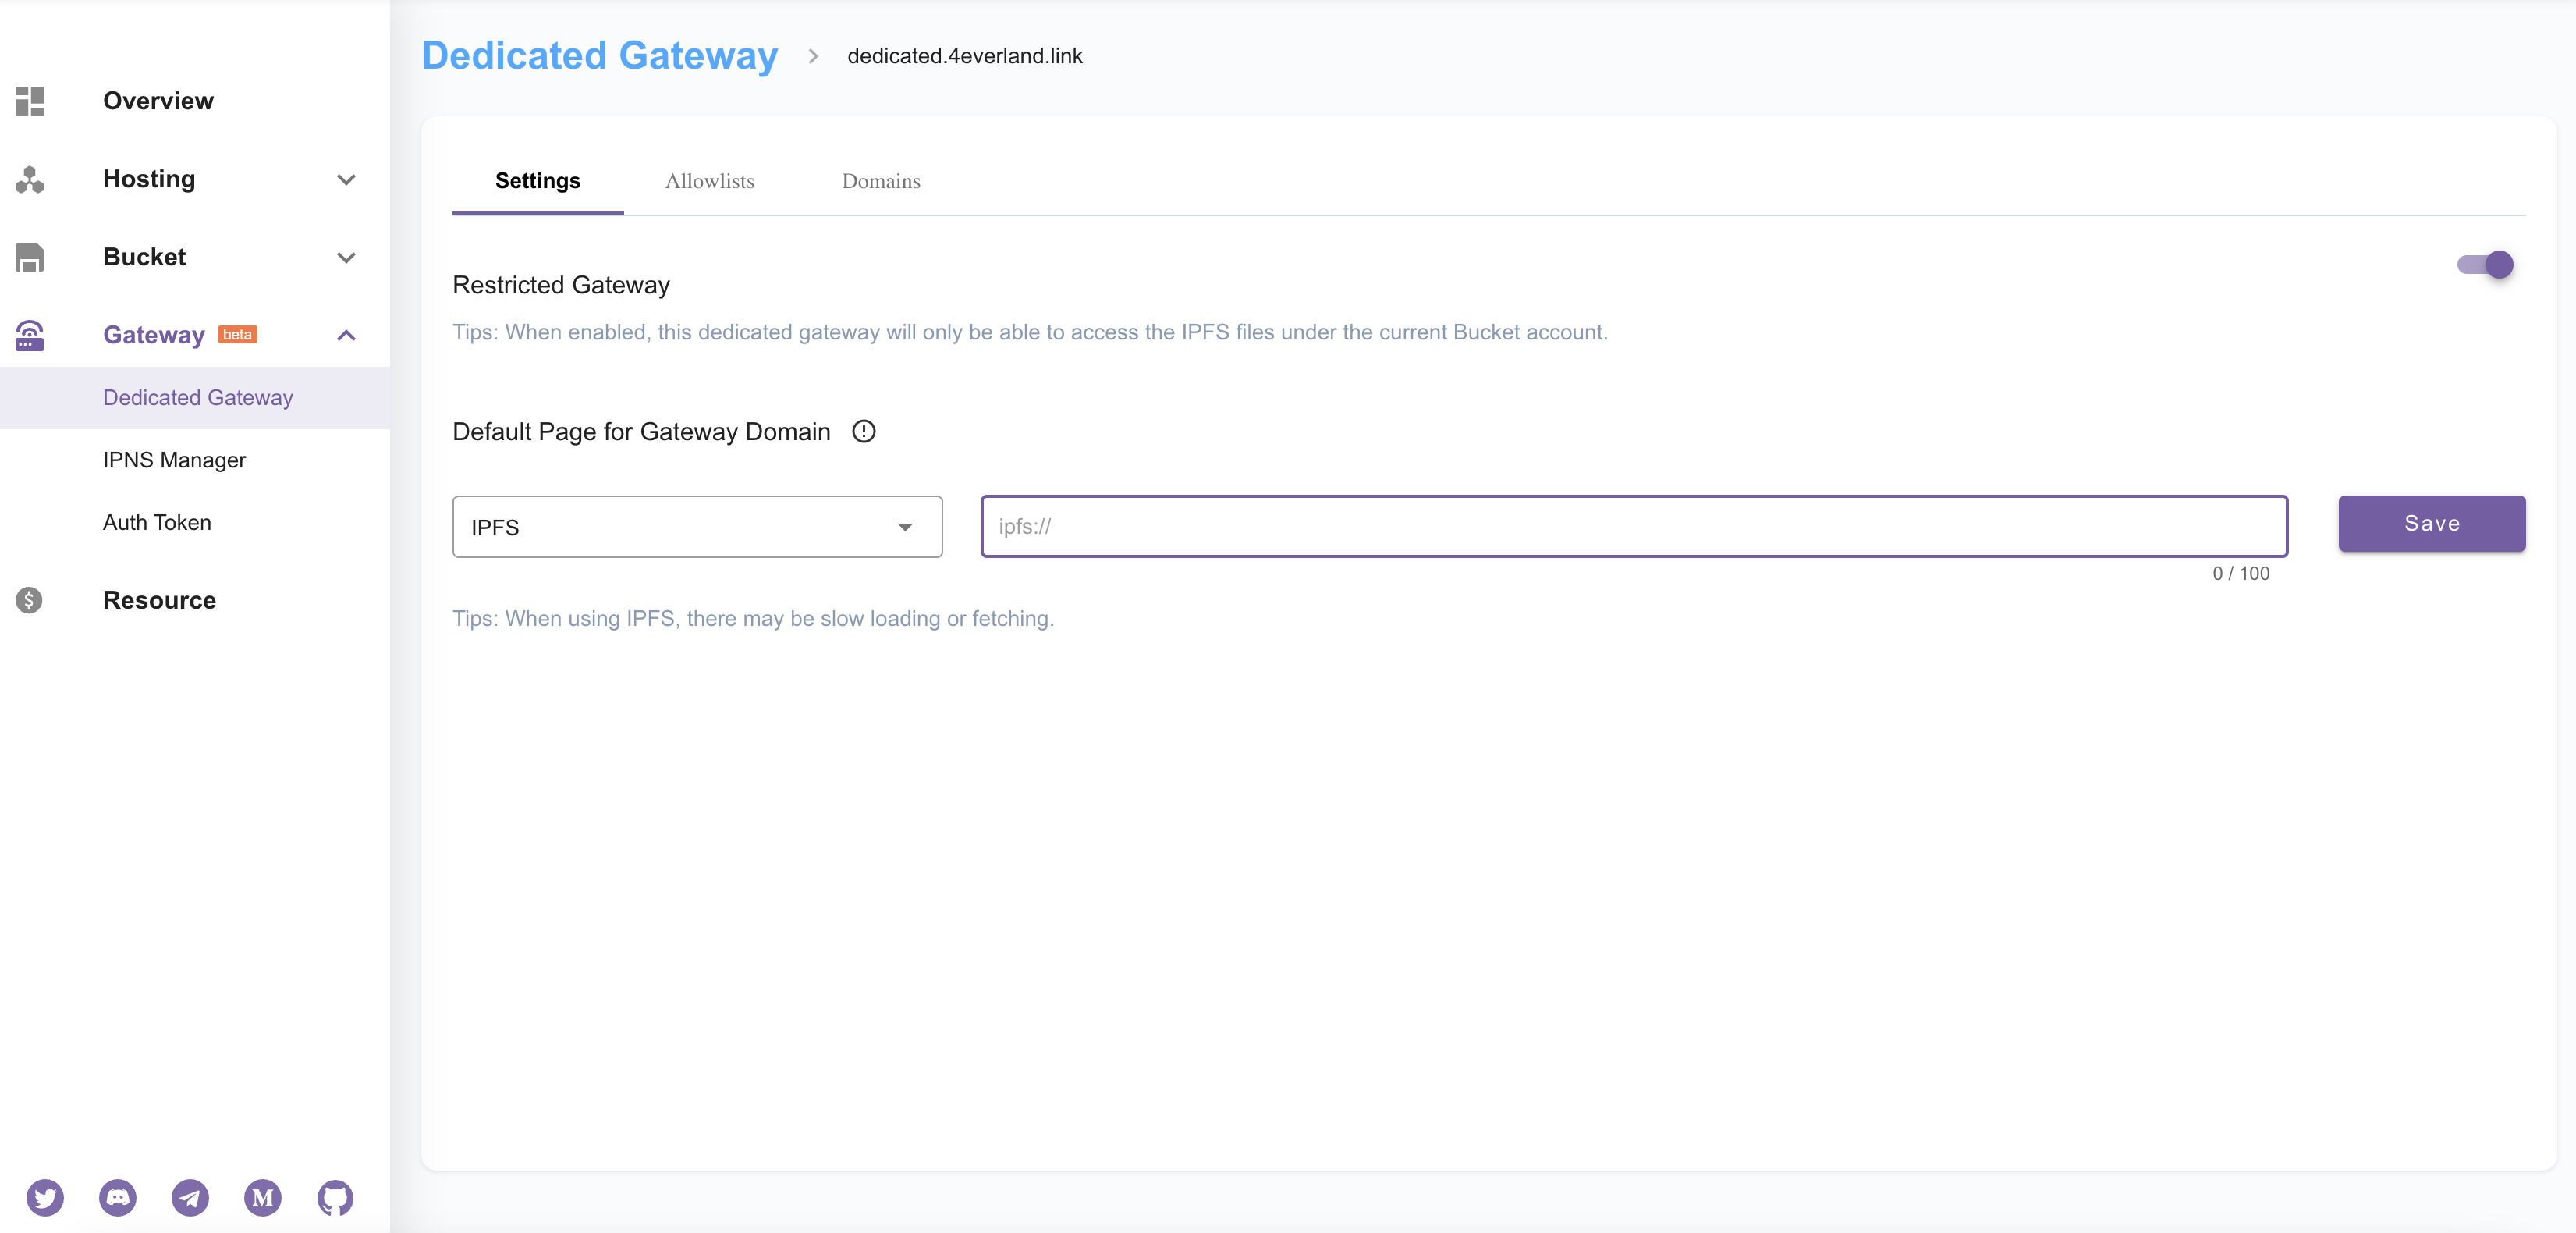The width and height of the screenshot is (2576, 1233).
Task: Disable the Restricted Gateway toggle
Action: [x=2485, y=265]
